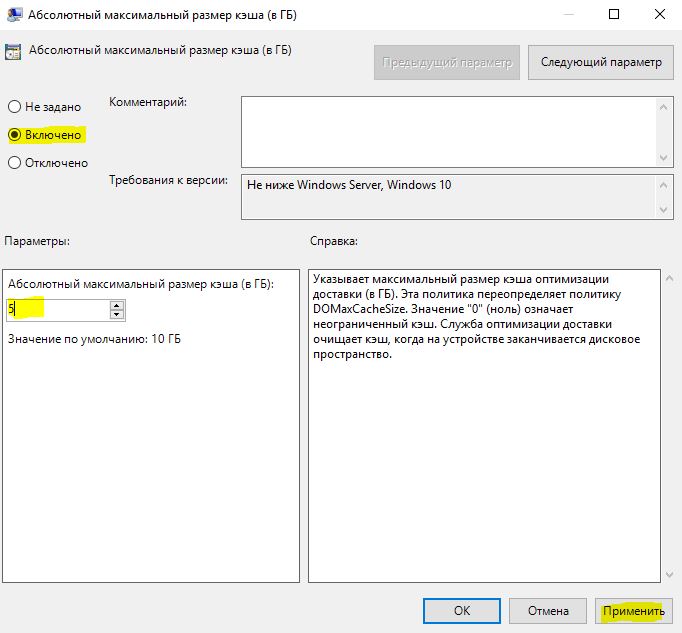This screenshot has height=633, width=682.
Task: Decrease cache size with spinner down arrow
Action: click(117, 315)
